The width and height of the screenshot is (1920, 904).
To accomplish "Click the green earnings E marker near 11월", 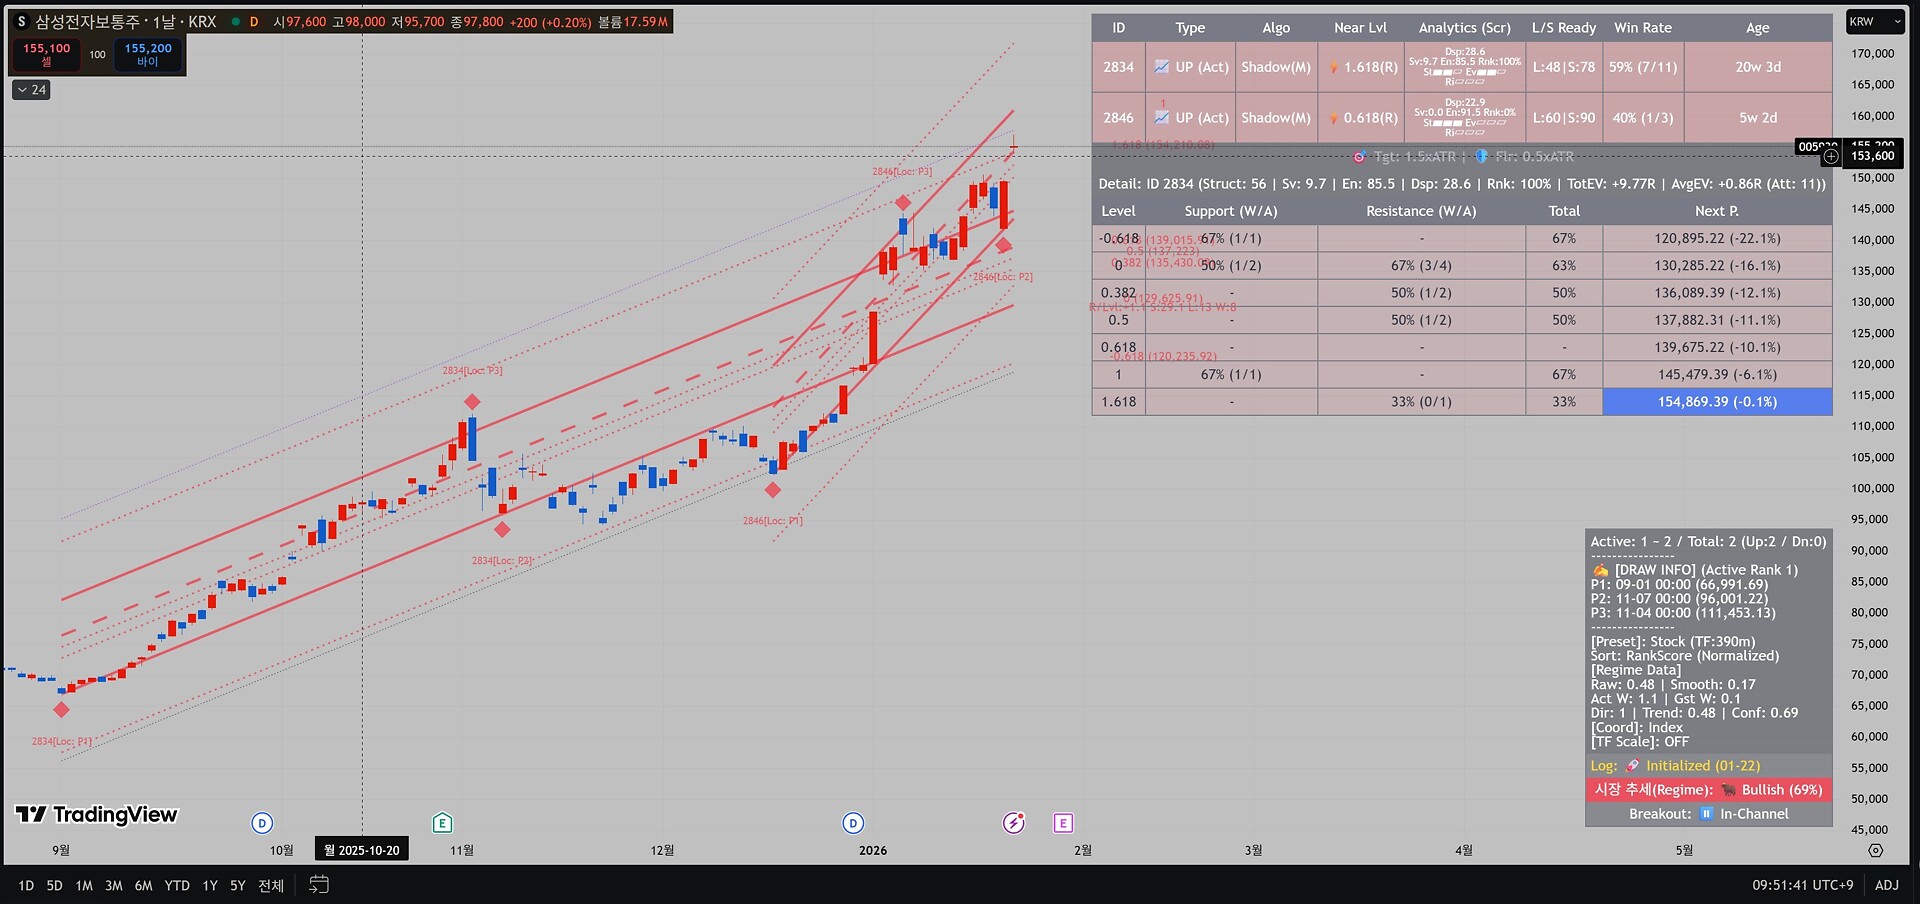I will coord(442,823).
